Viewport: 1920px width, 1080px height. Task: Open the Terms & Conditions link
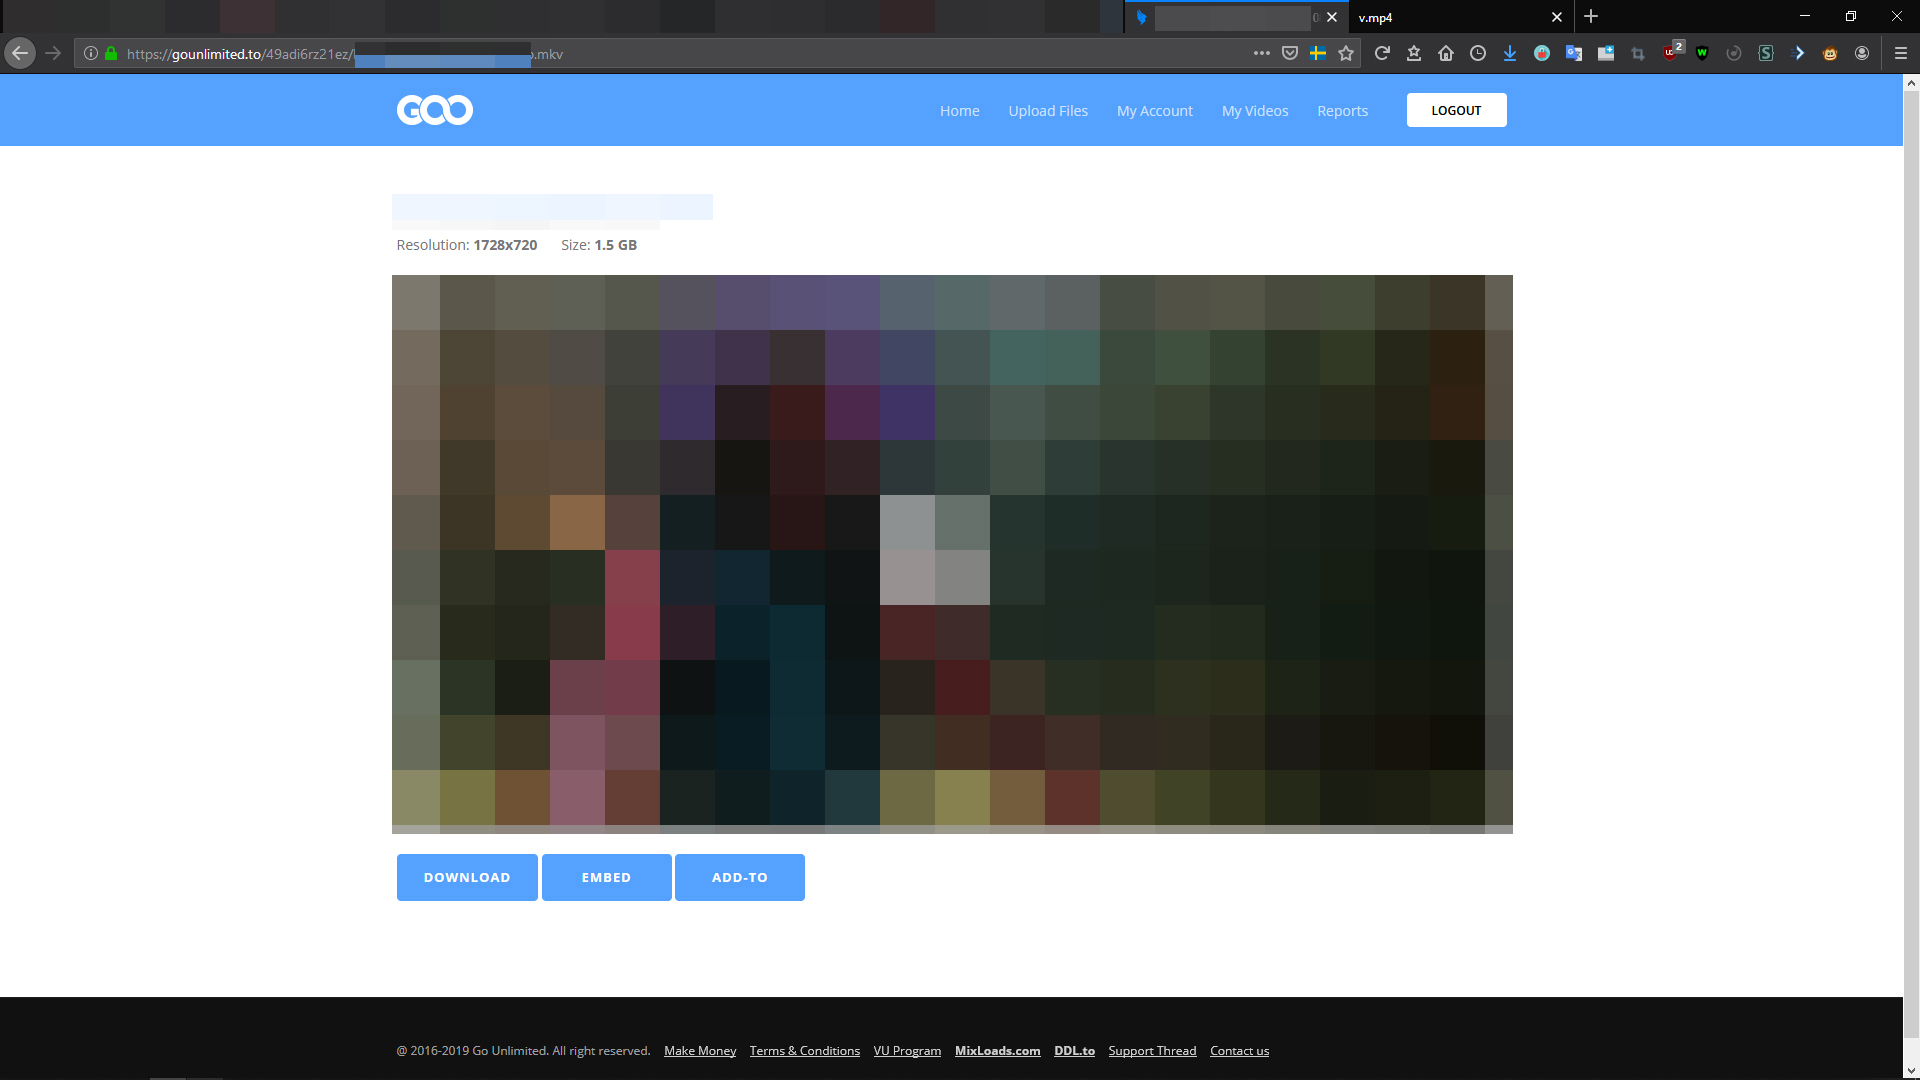[805, 1051]
